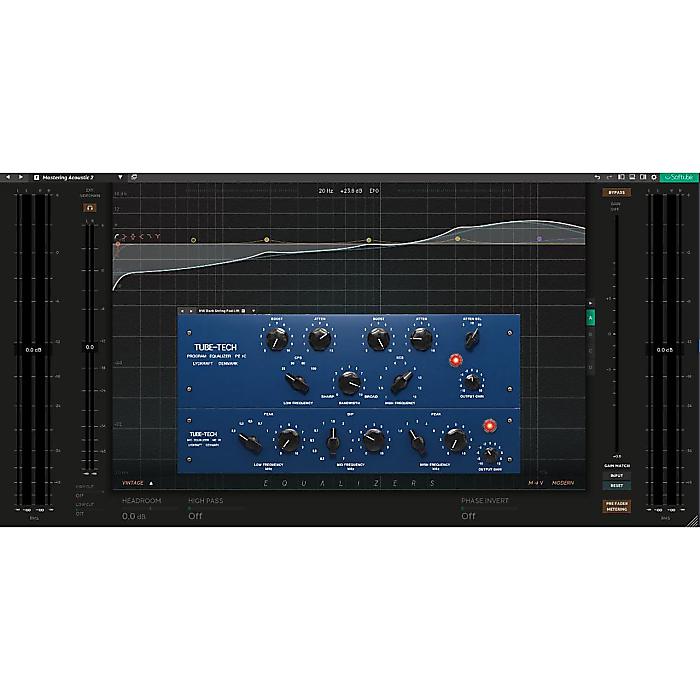
Task: Click the ATTEN SEL selector switch
Action: point(472,339)
